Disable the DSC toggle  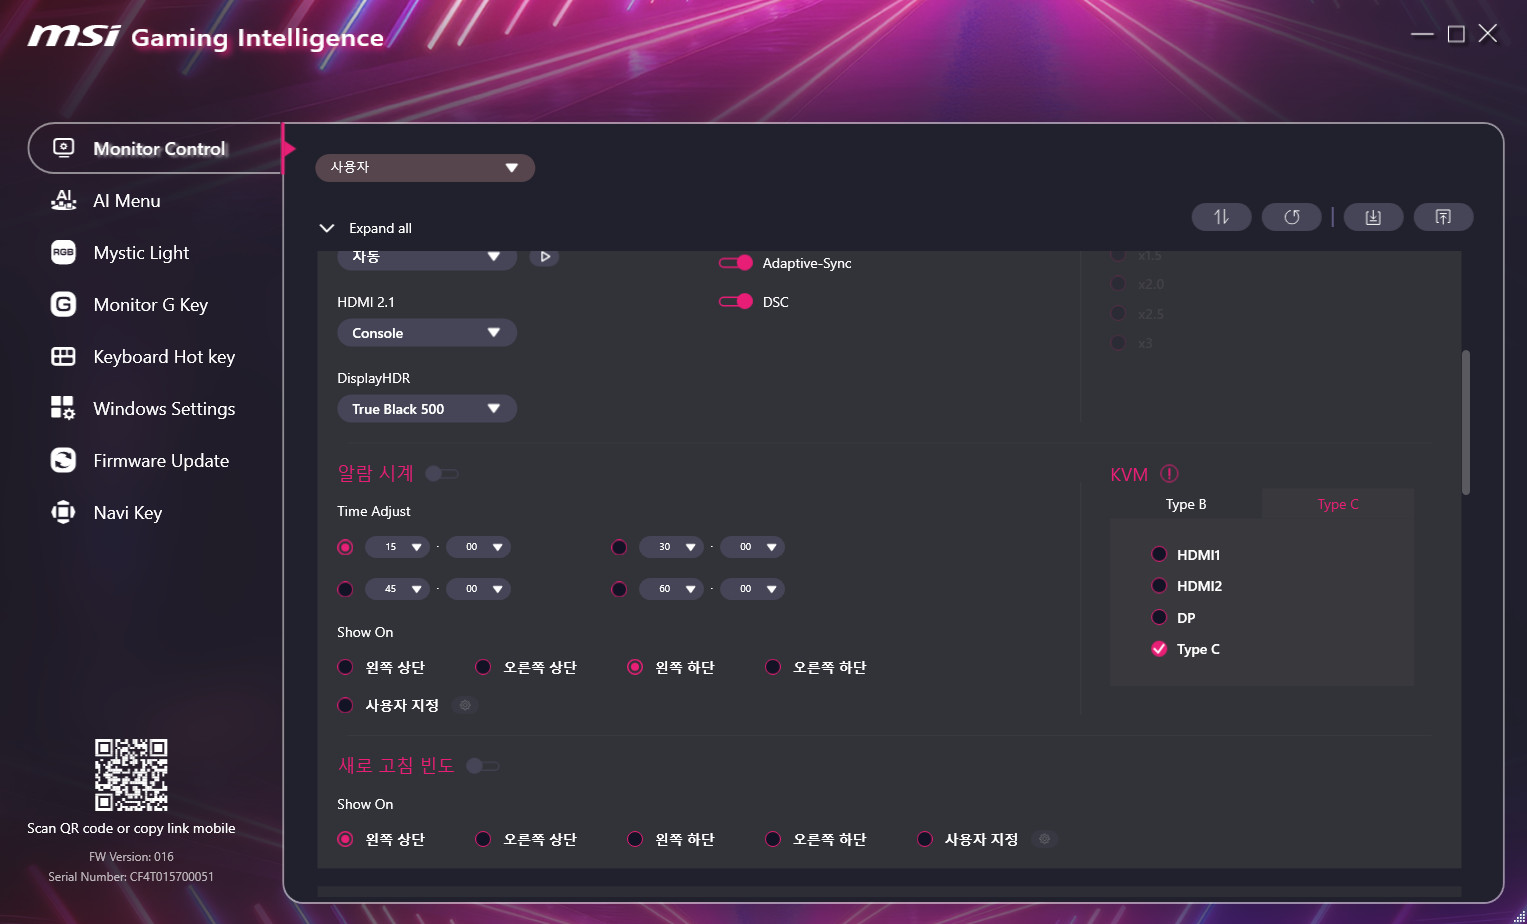(736, 302)
